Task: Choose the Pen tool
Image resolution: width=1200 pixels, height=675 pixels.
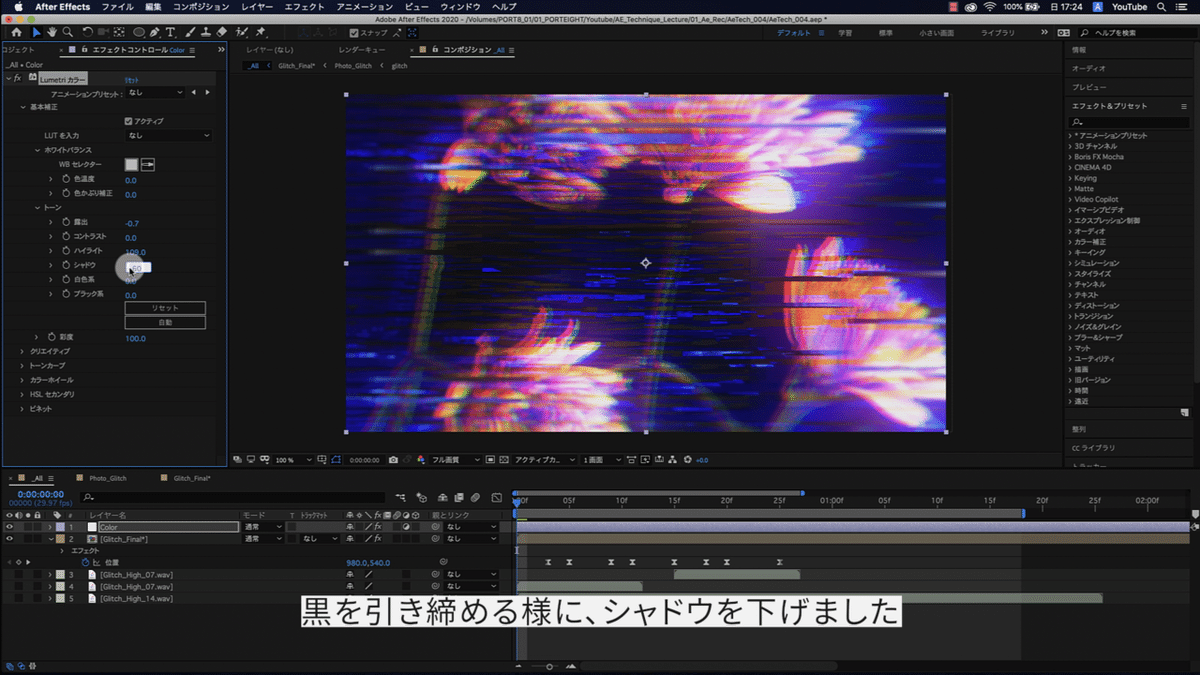Action: point(152,33)
